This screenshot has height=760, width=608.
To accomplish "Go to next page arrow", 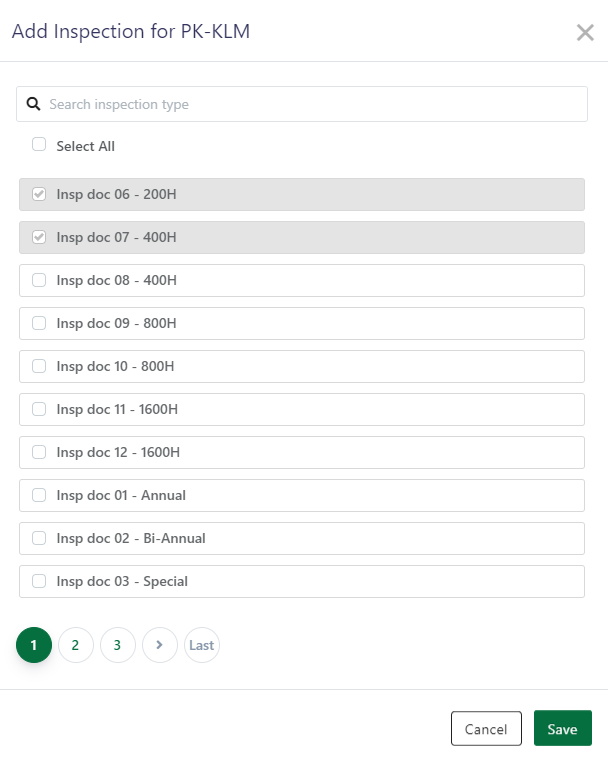I will 159,645.
